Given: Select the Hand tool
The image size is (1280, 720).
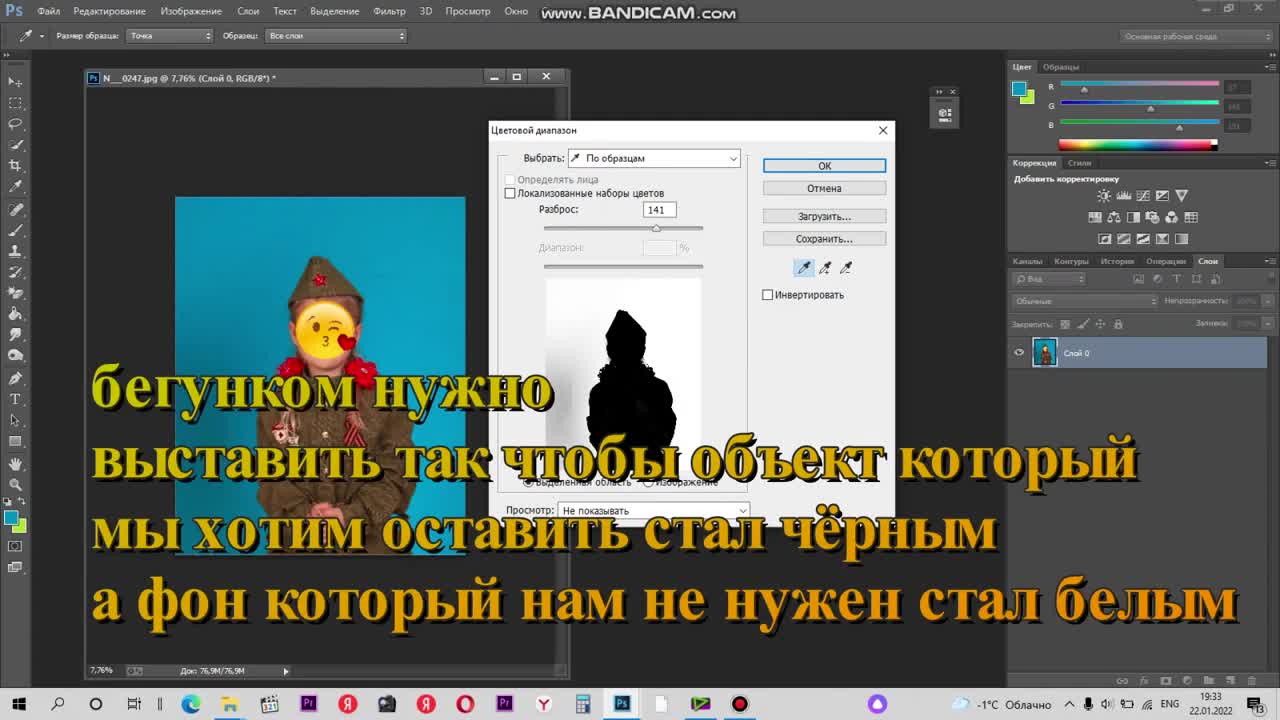Looking at the screenshot, I should click(x=15, y=464).
